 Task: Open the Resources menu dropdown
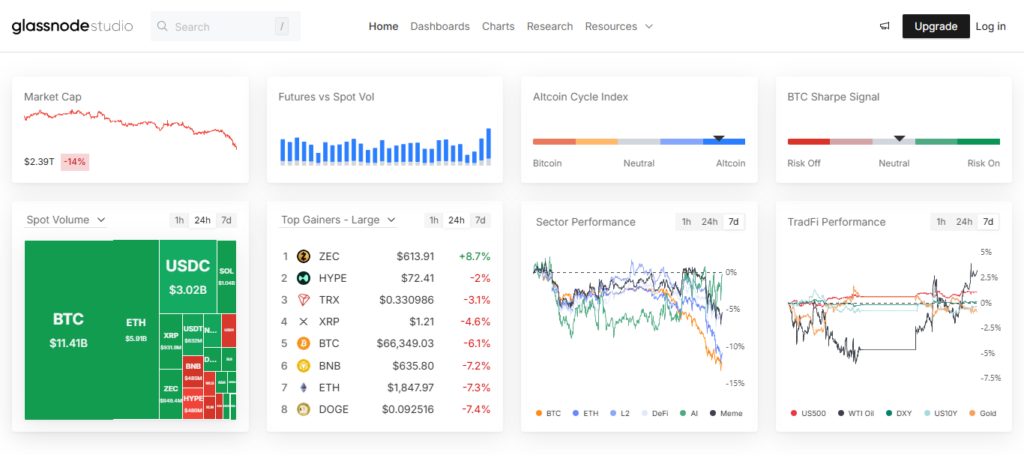click(x=618, y=26)
